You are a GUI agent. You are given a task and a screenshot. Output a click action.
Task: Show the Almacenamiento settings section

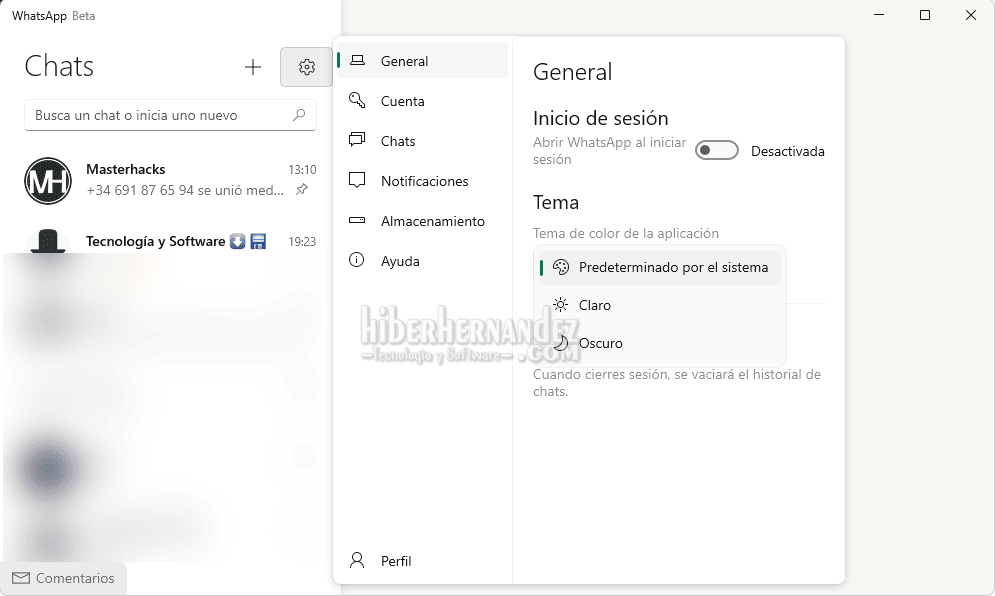(x=423, y=221)
